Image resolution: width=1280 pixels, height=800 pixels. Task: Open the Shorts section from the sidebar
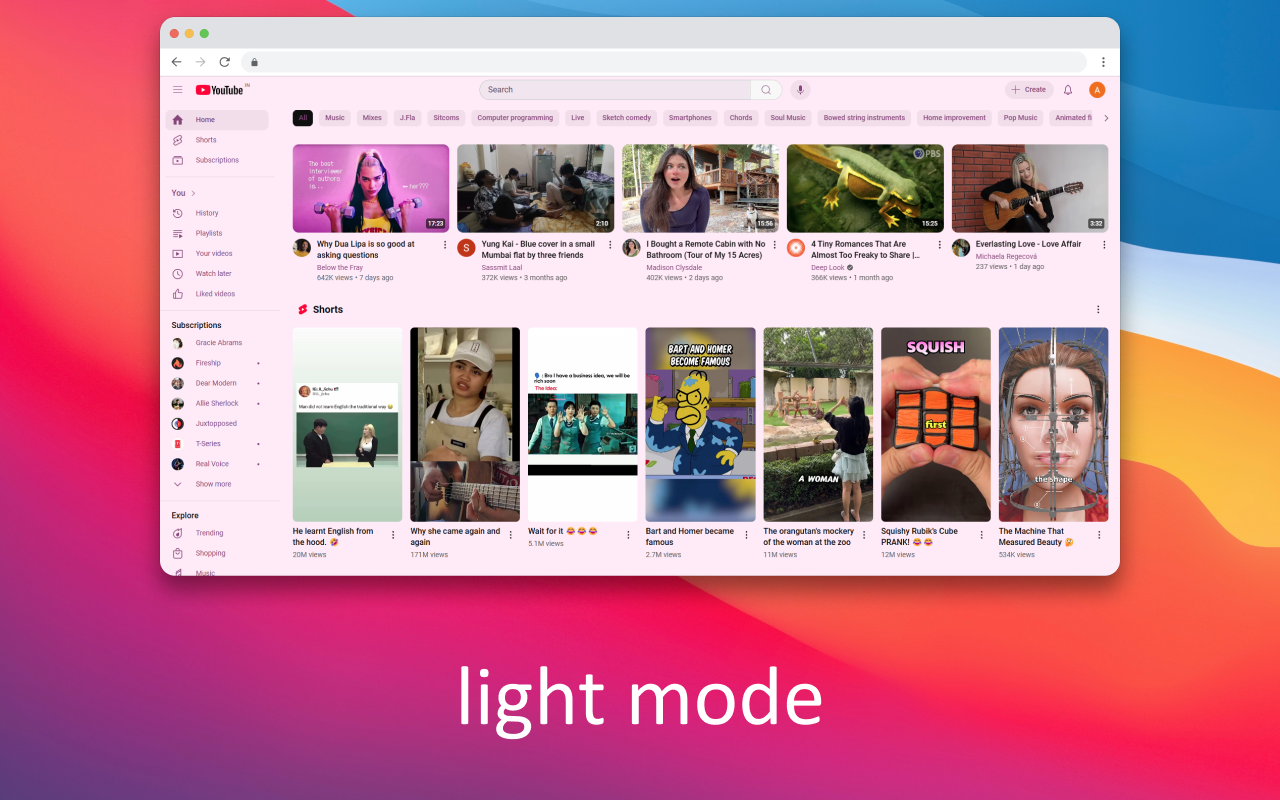(x=204, y=139)
